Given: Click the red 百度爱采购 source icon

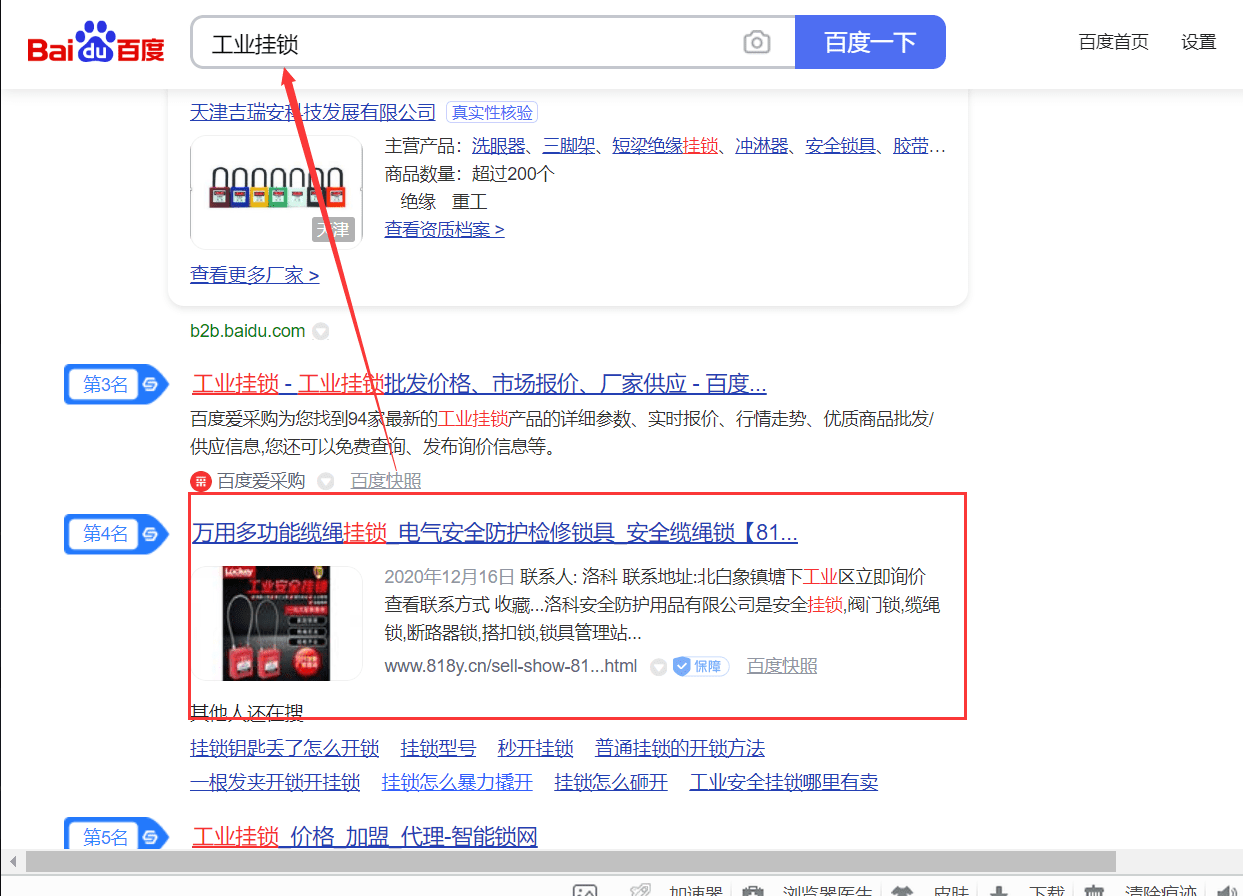Looking at the screenshot, I should pos(201,481).
